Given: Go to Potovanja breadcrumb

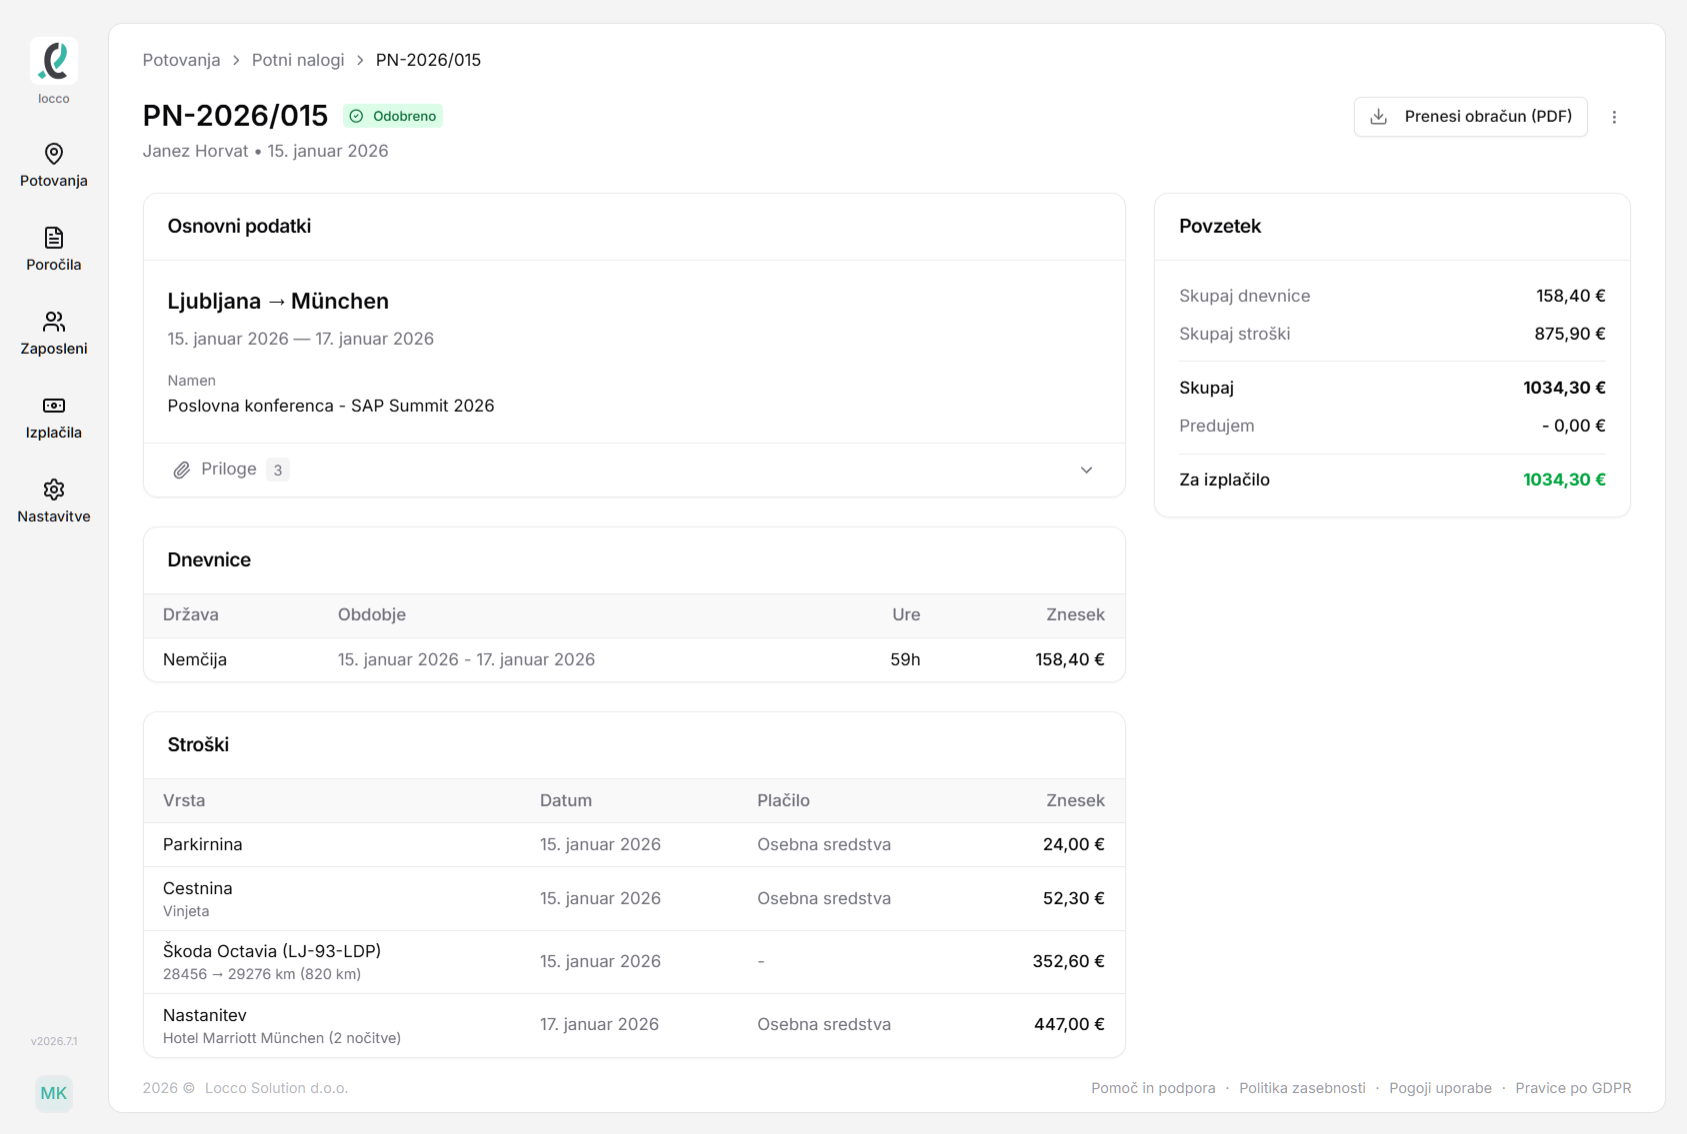Looking at the screenshot, I should pos(181,60).
